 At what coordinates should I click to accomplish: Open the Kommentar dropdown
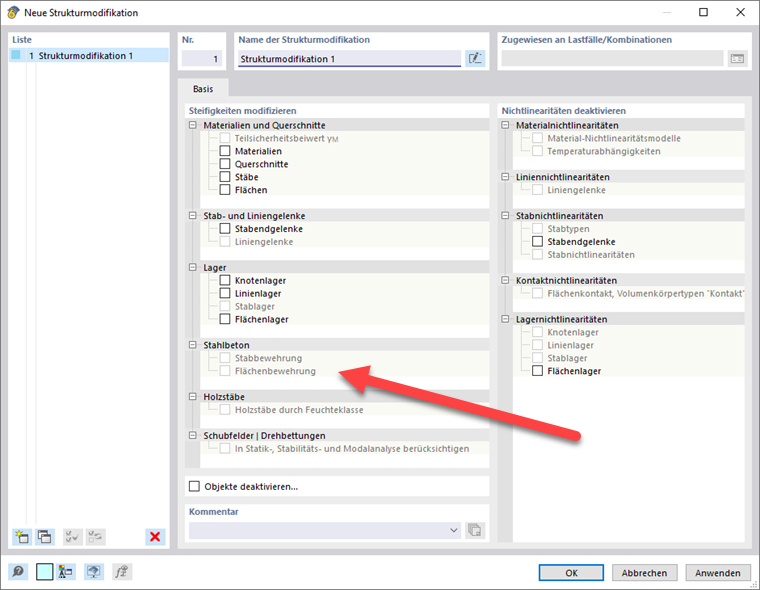[x=453, y=530]
